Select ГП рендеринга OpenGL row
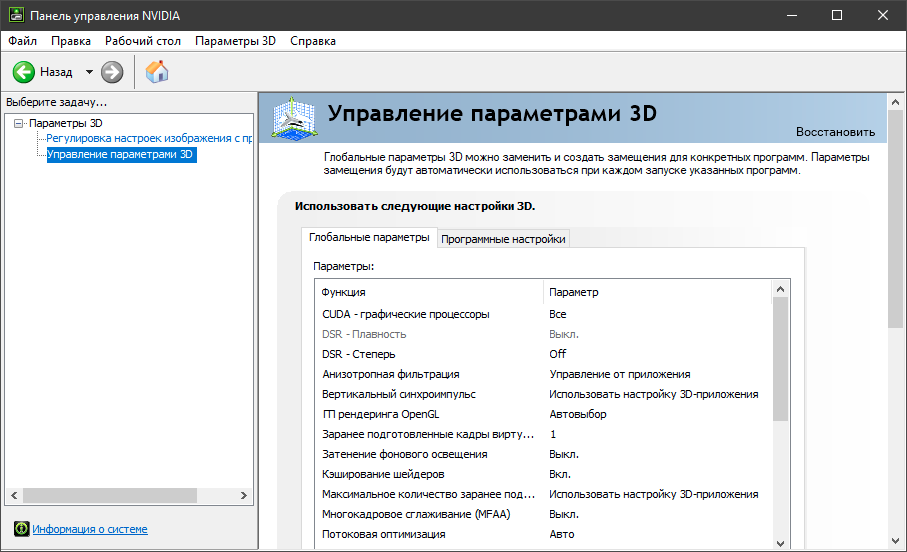 click(x=543, y=414)
